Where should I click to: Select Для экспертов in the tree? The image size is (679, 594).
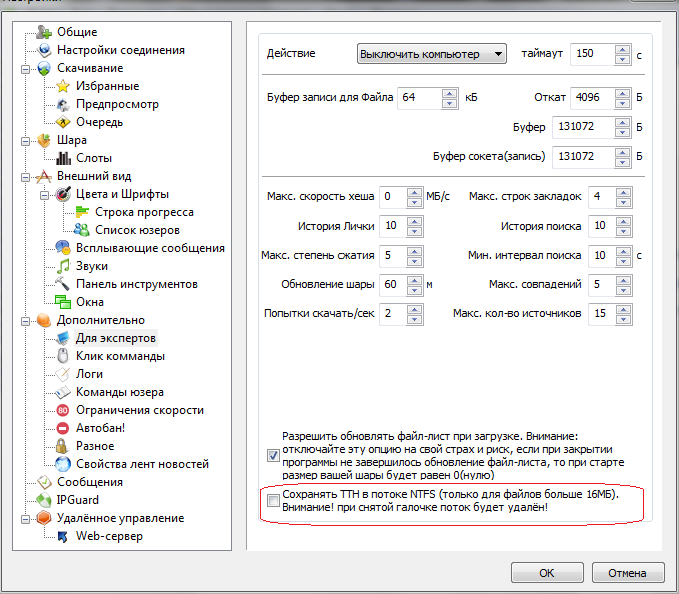pyautogui.click(x=116, y=338)
